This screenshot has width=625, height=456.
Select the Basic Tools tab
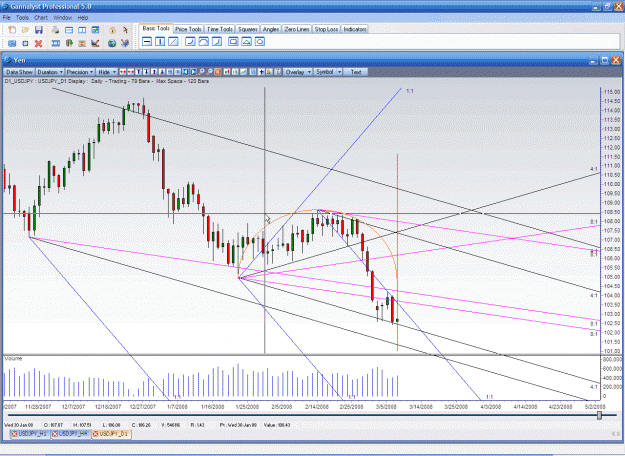[x=156, y=28]
